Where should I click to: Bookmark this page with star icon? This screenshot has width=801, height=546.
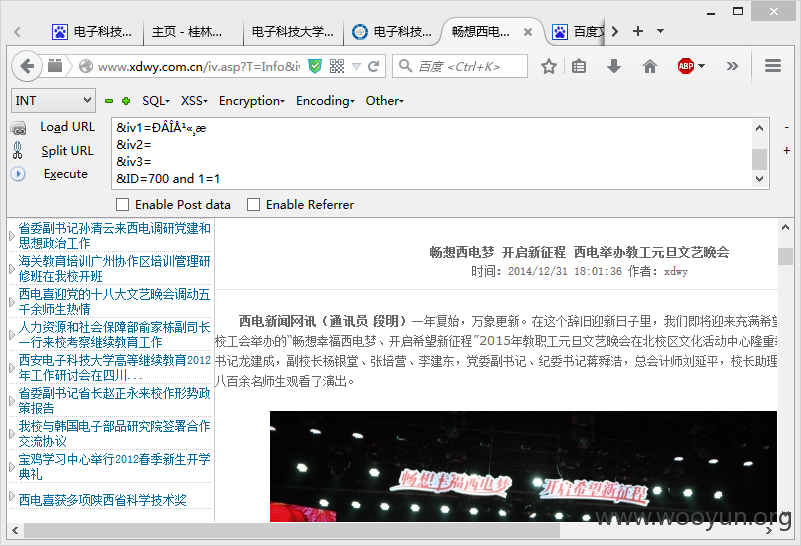click(x=549, y=66)
